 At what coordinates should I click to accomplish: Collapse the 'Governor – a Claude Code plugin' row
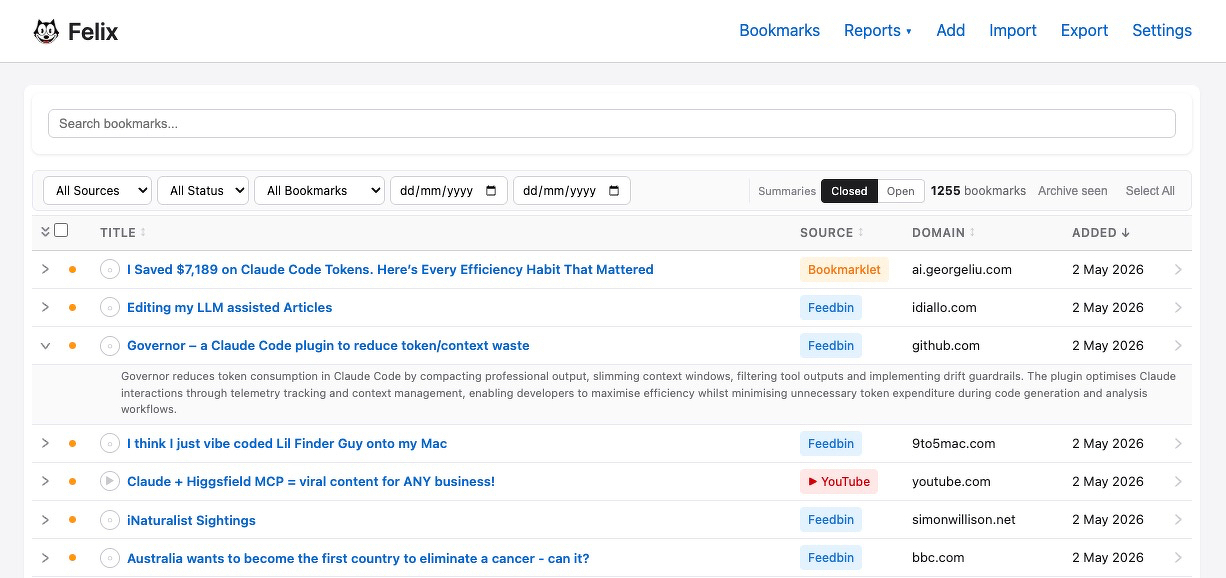(45, 345)
